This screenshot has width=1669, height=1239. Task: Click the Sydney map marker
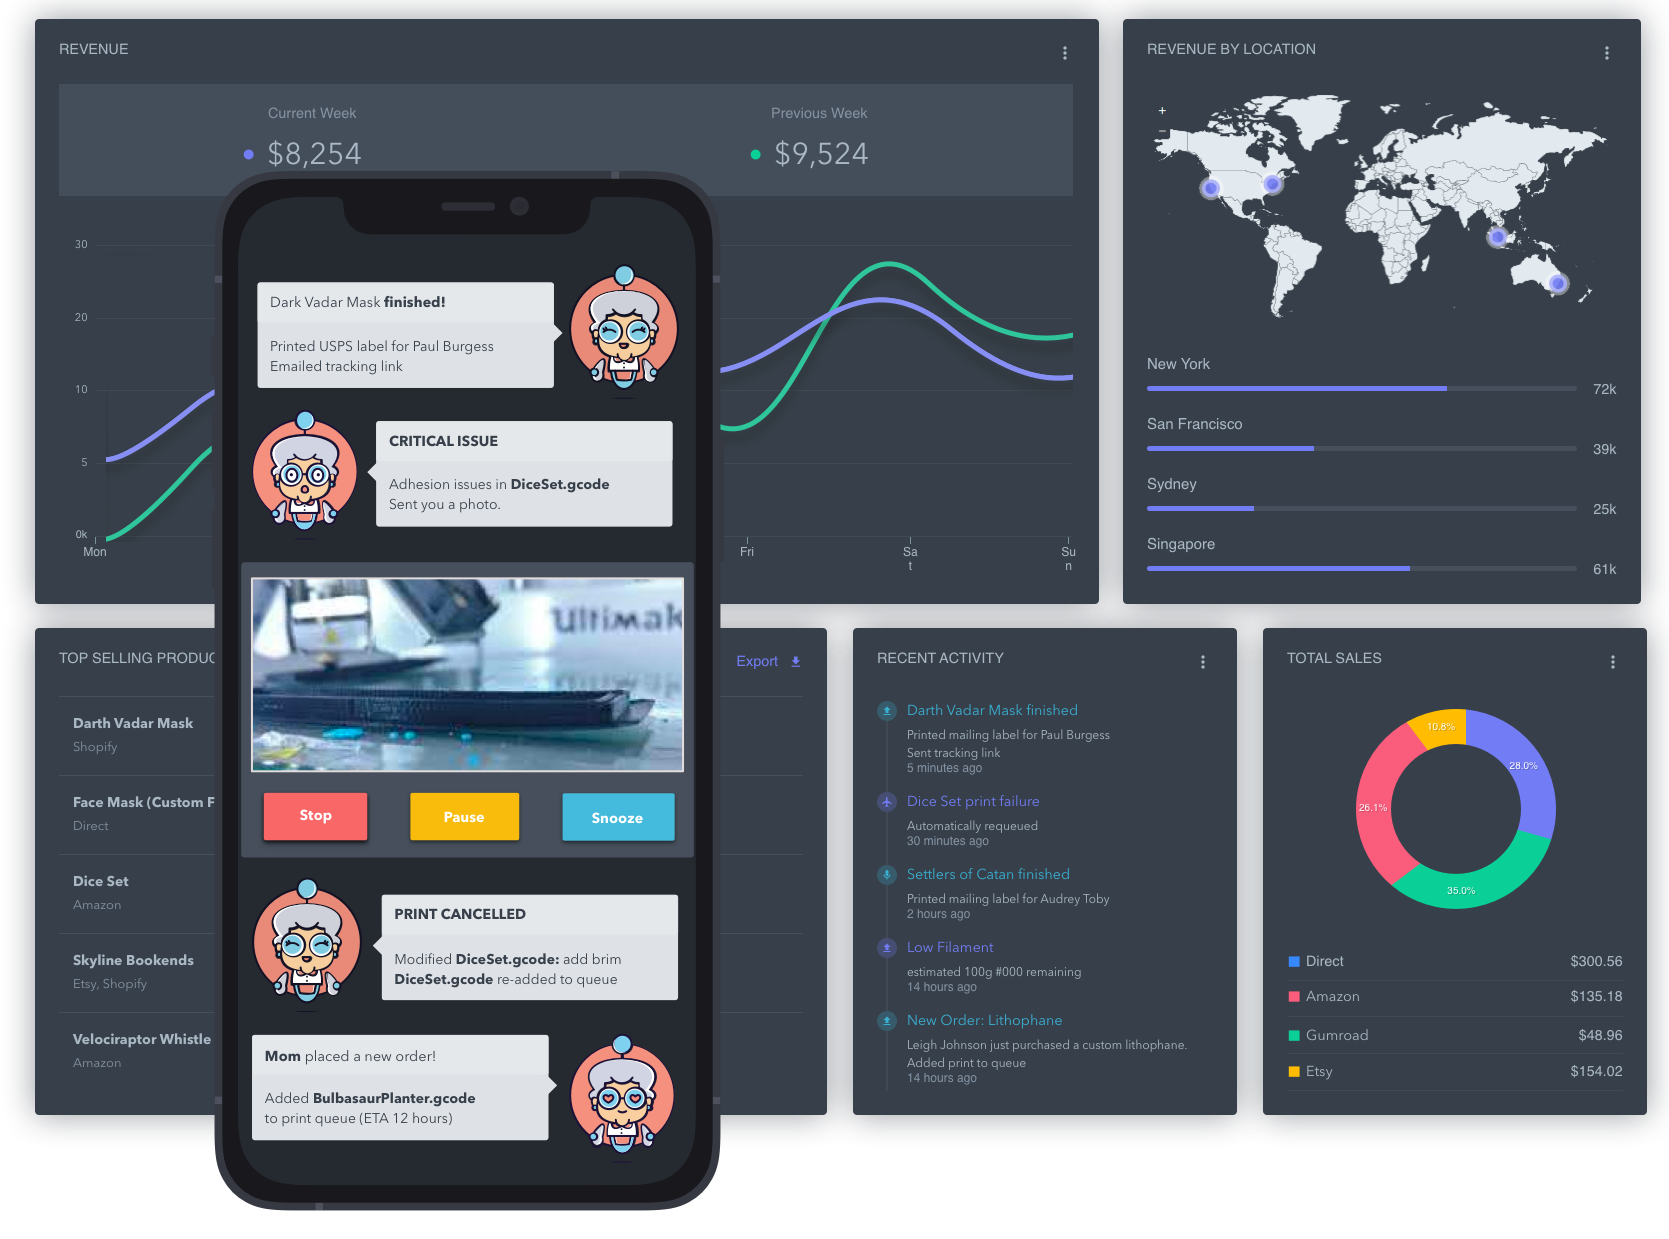click(1557, 283)
